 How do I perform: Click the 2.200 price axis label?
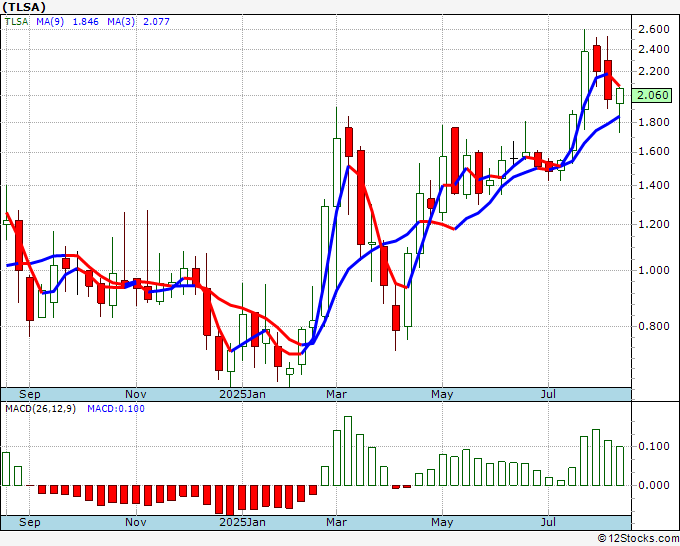point(654,72)
